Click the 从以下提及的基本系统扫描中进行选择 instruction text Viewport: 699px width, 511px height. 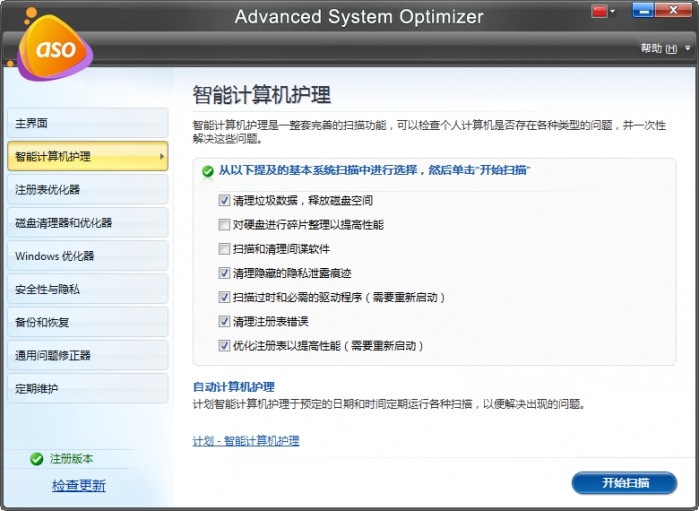point(374,170)
